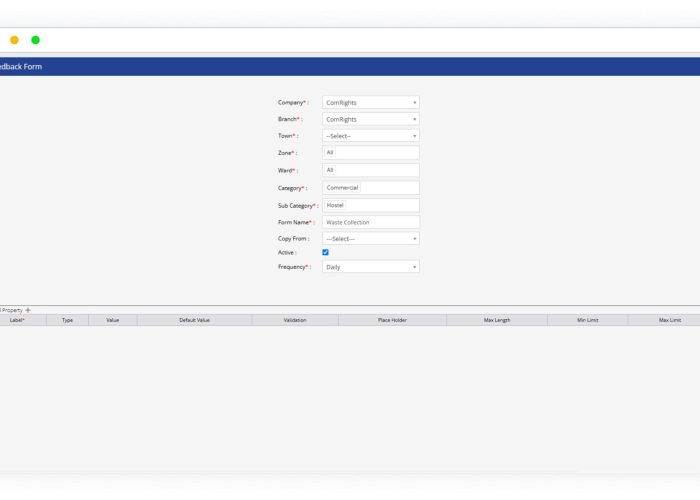Image resolution: width=700 pixels, height=500 pixels.
Task: Click the Min Limit column header
Action: pyautogui.click(x=587, y=320)
